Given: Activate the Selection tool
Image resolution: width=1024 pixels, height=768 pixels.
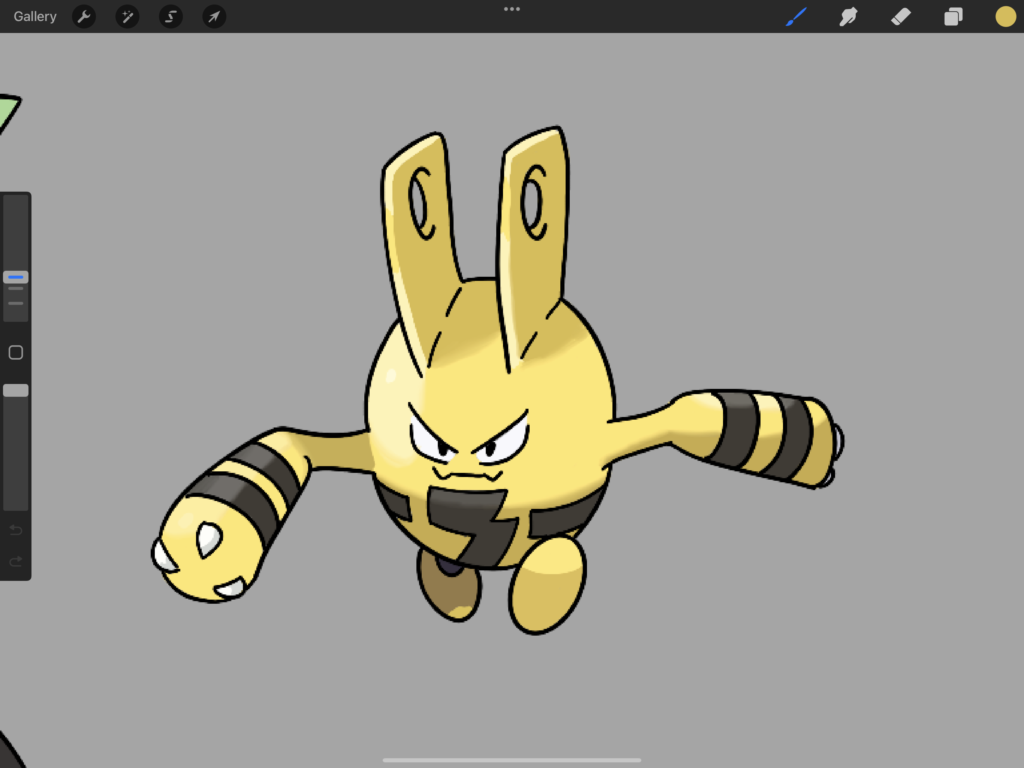Looking at the screenshot, I should pos(170,16).
